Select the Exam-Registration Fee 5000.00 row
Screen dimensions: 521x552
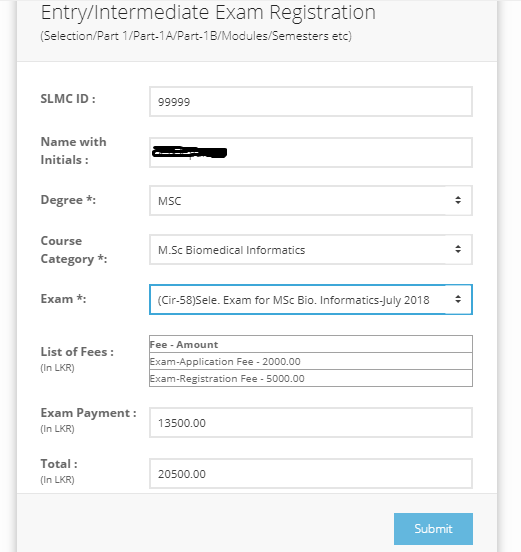point(310,378)
